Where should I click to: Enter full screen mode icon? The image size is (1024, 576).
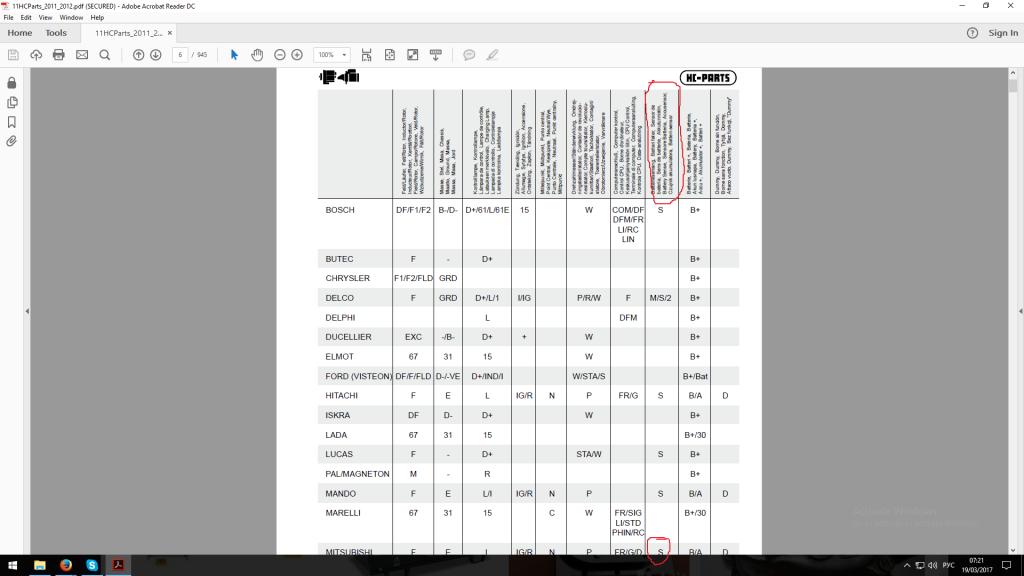tap(413, 55)
